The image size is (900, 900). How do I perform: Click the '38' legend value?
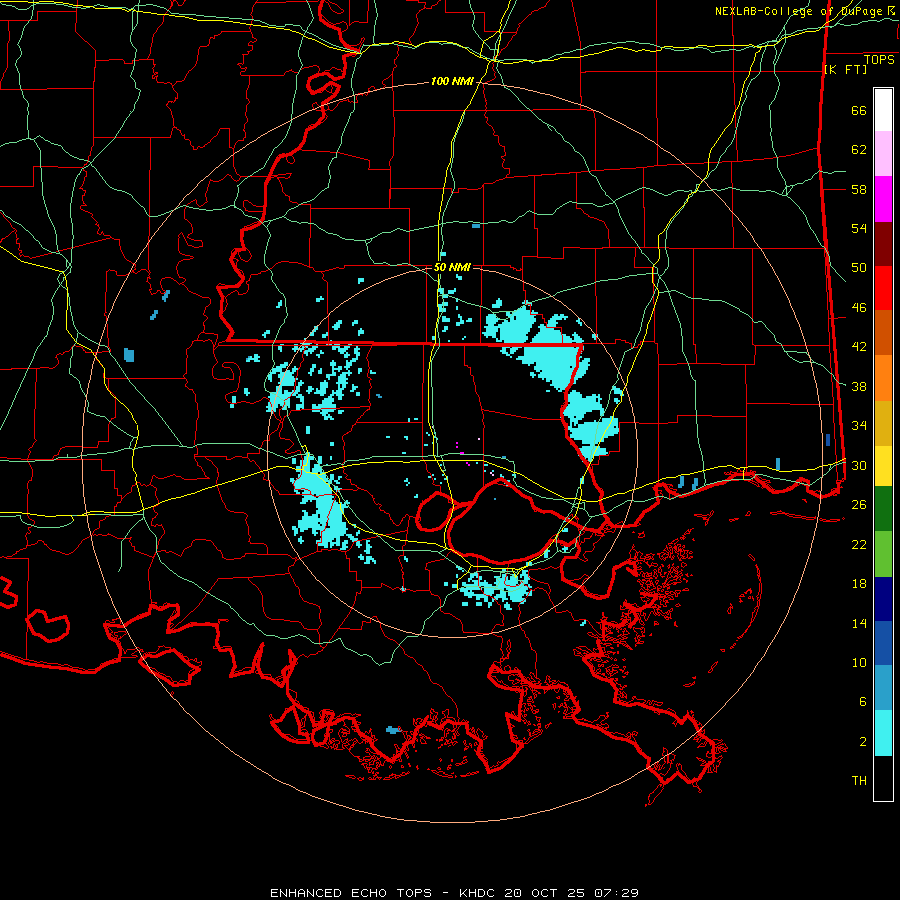click(x=859, y=386)
